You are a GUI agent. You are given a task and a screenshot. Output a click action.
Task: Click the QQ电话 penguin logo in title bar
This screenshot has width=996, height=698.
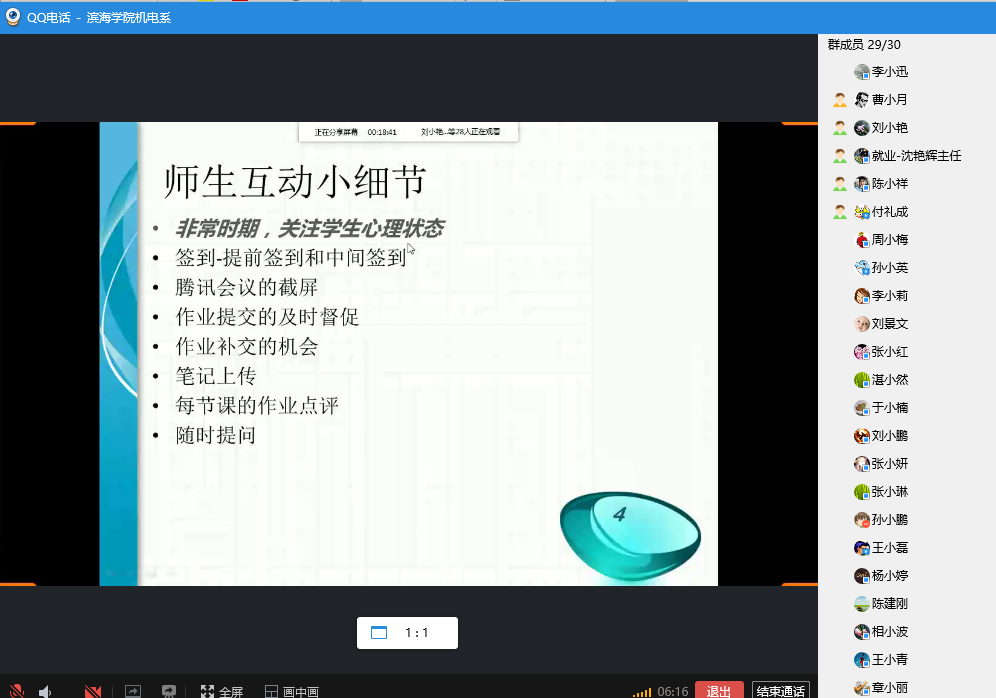tap(13, 17)
